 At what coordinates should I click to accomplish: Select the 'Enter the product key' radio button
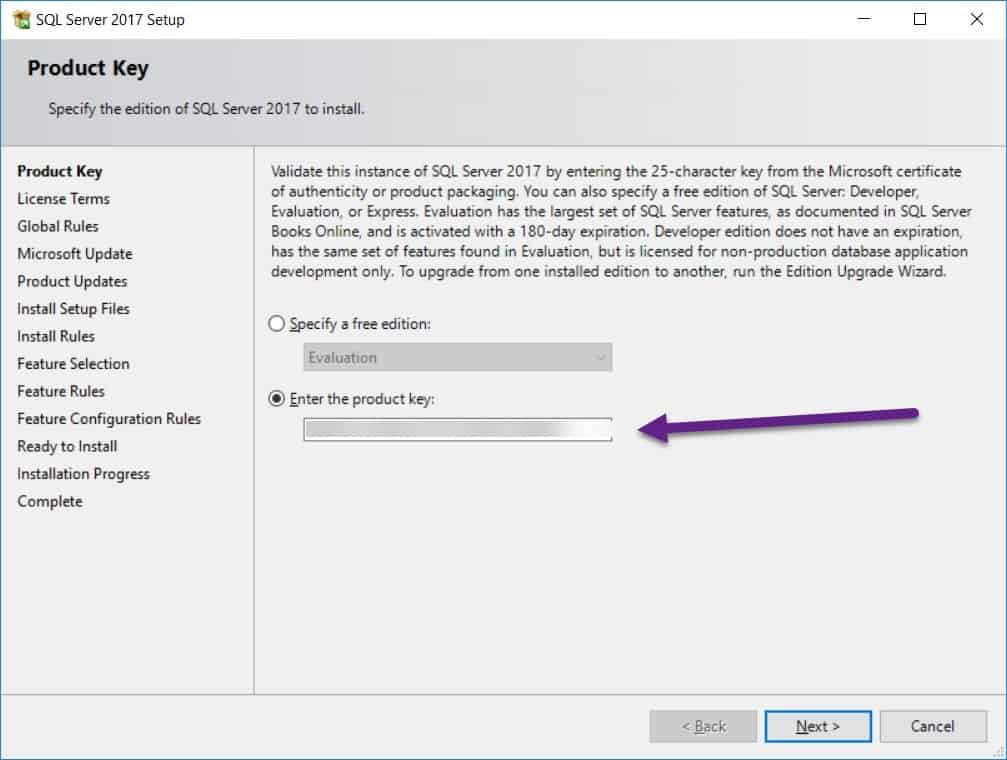click(277, 399)
